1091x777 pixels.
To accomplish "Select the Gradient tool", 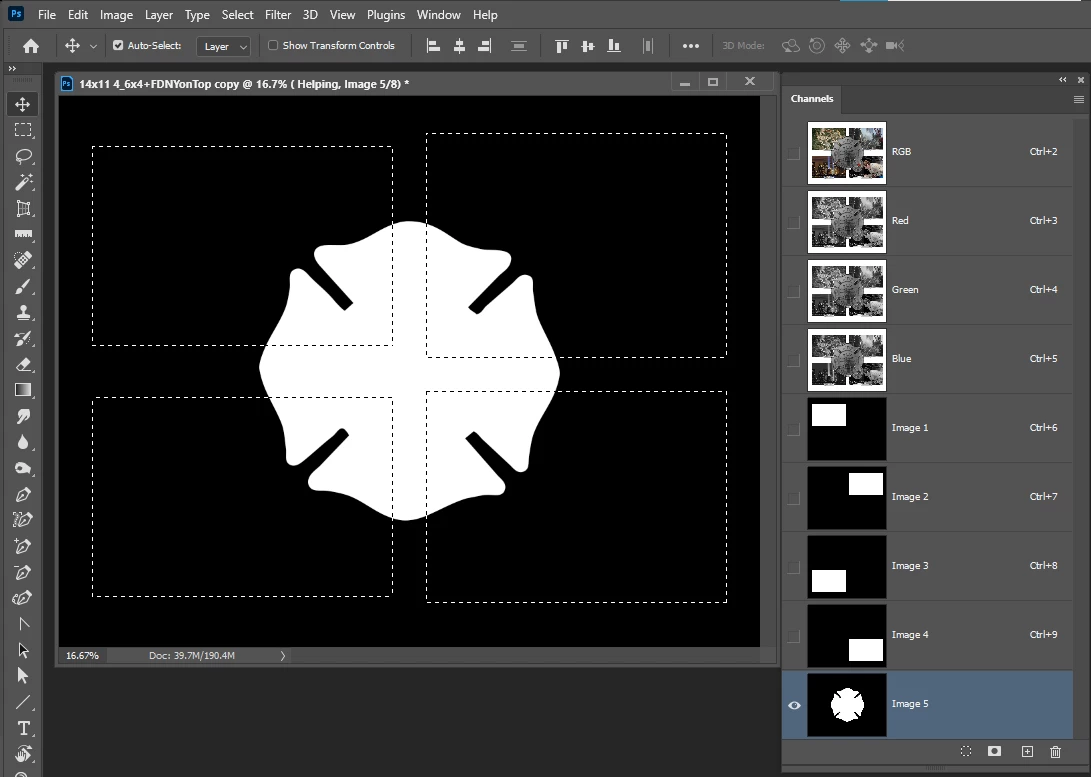I will 23,390.
